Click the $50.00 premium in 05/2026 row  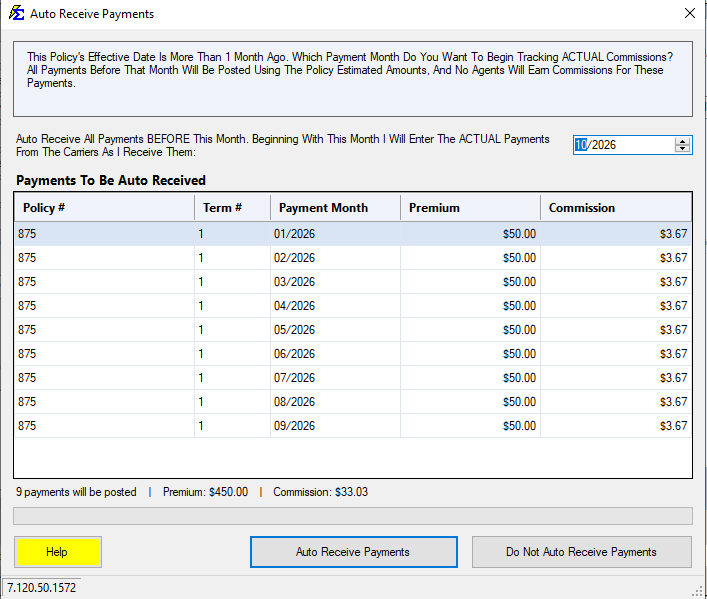[470, 330]
